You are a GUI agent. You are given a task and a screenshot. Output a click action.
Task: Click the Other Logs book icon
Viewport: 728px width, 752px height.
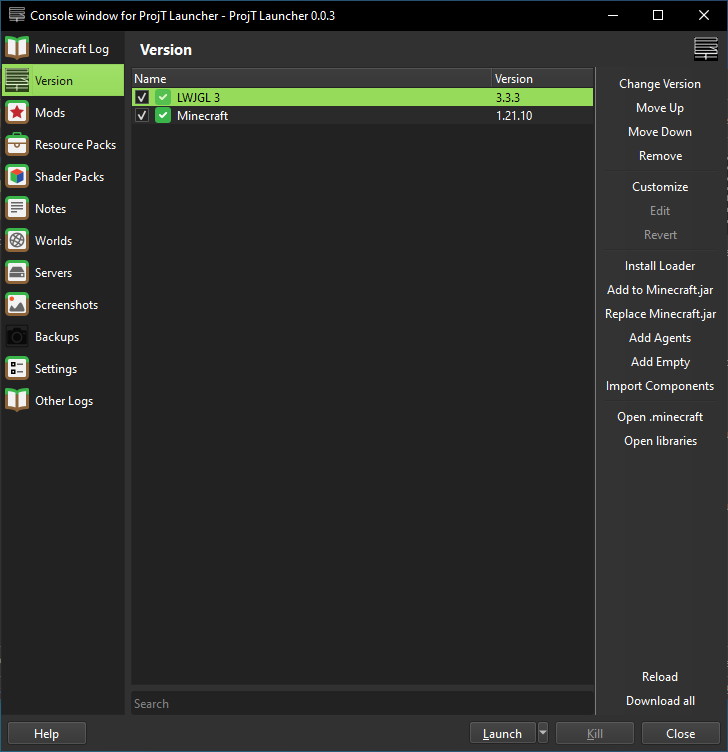click(x=17, y=400)
